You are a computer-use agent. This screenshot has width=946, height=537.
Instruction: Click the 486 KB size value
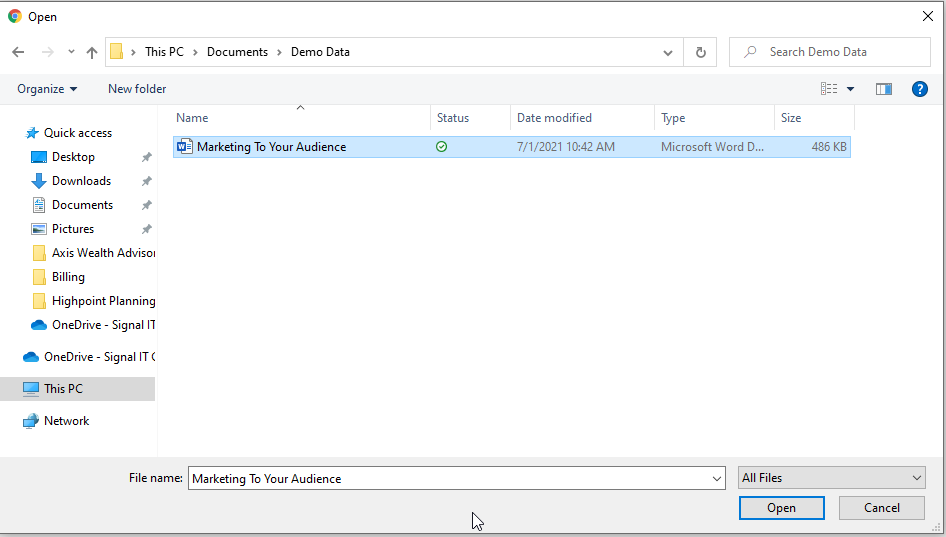tap(829, 147)
